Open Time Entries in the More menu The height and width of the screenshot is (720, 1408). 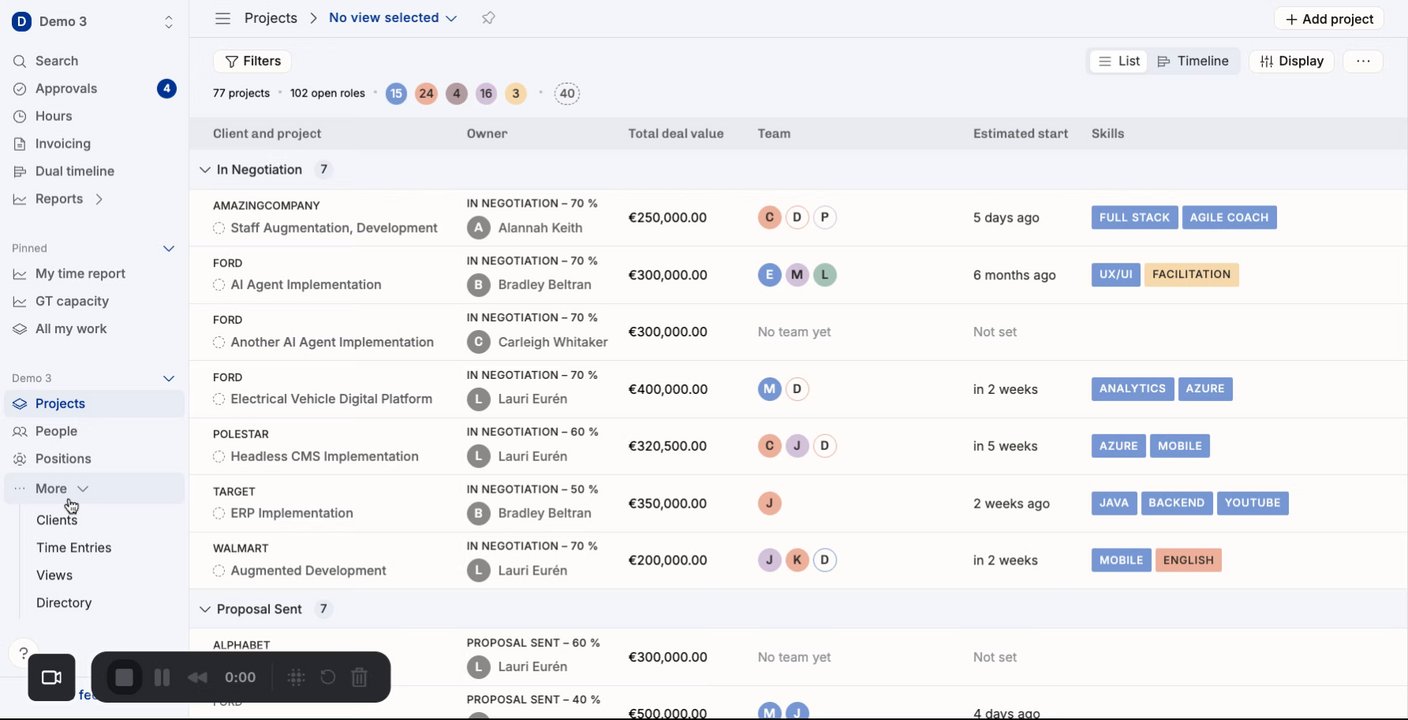73,548
